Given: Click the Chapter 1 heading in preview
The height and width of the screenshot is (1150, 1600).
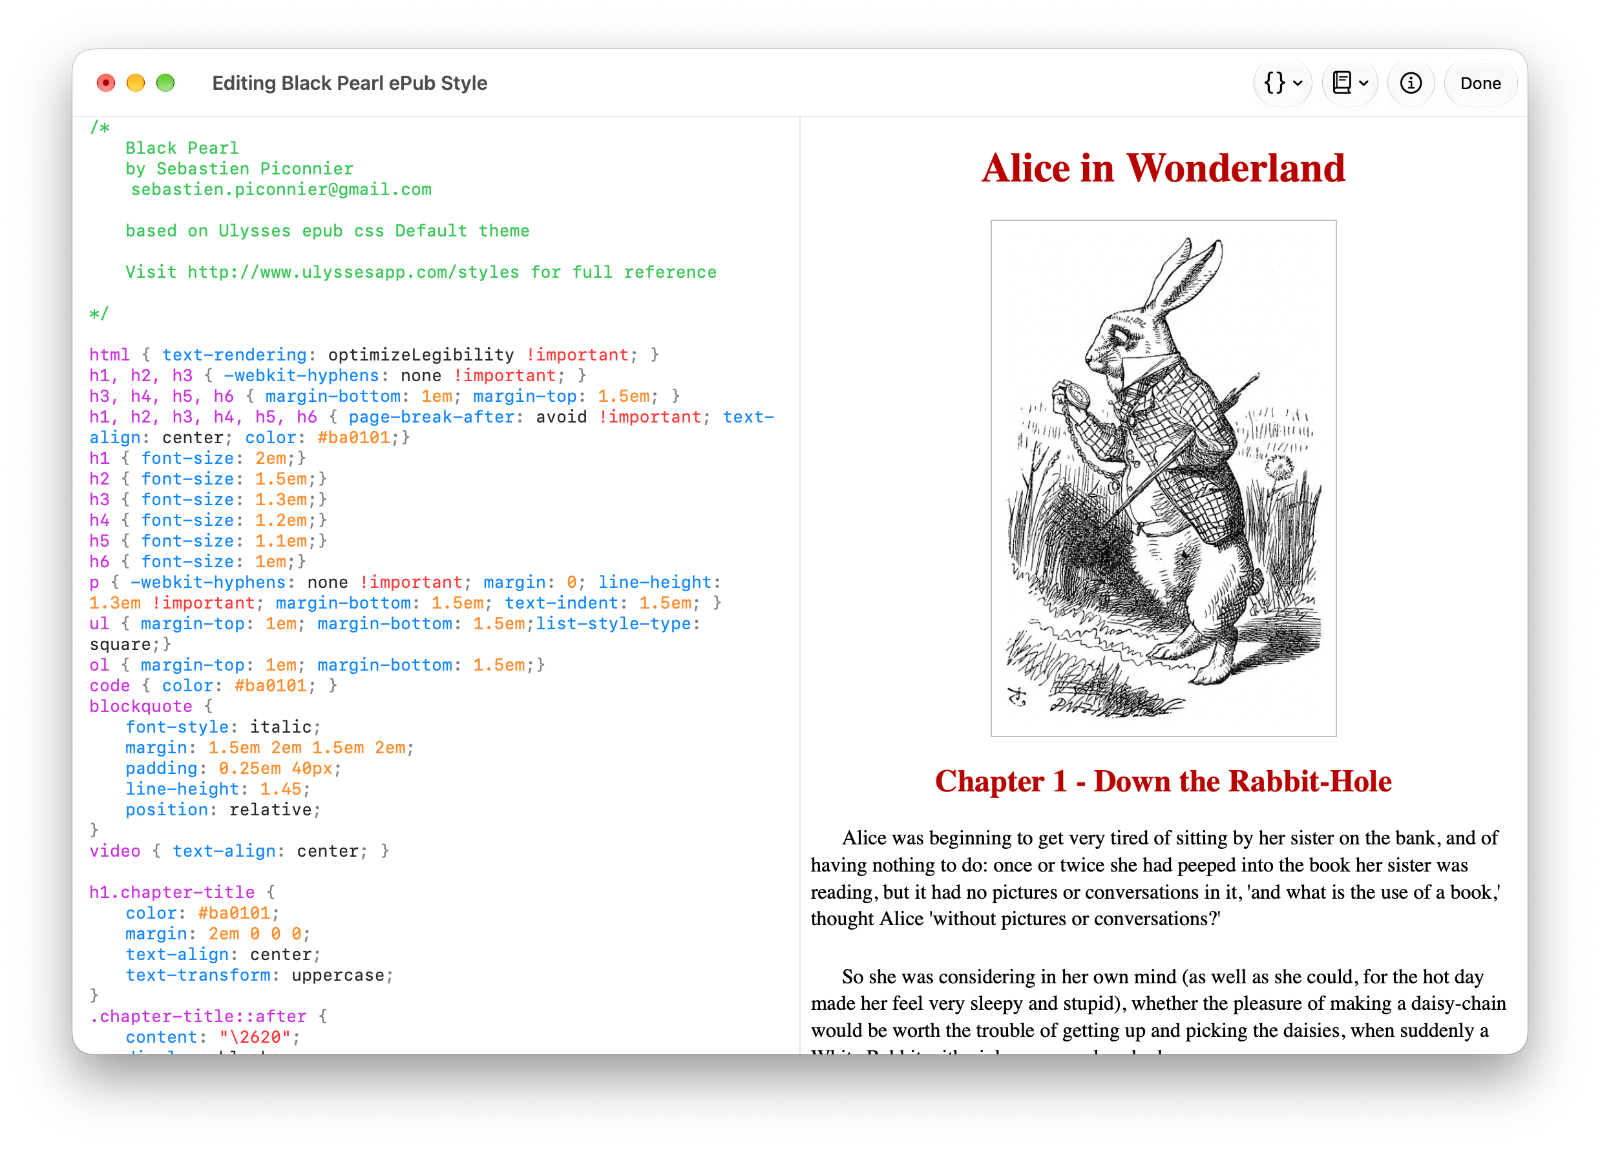Looking at the screenshot, I should pos(1163,781).
